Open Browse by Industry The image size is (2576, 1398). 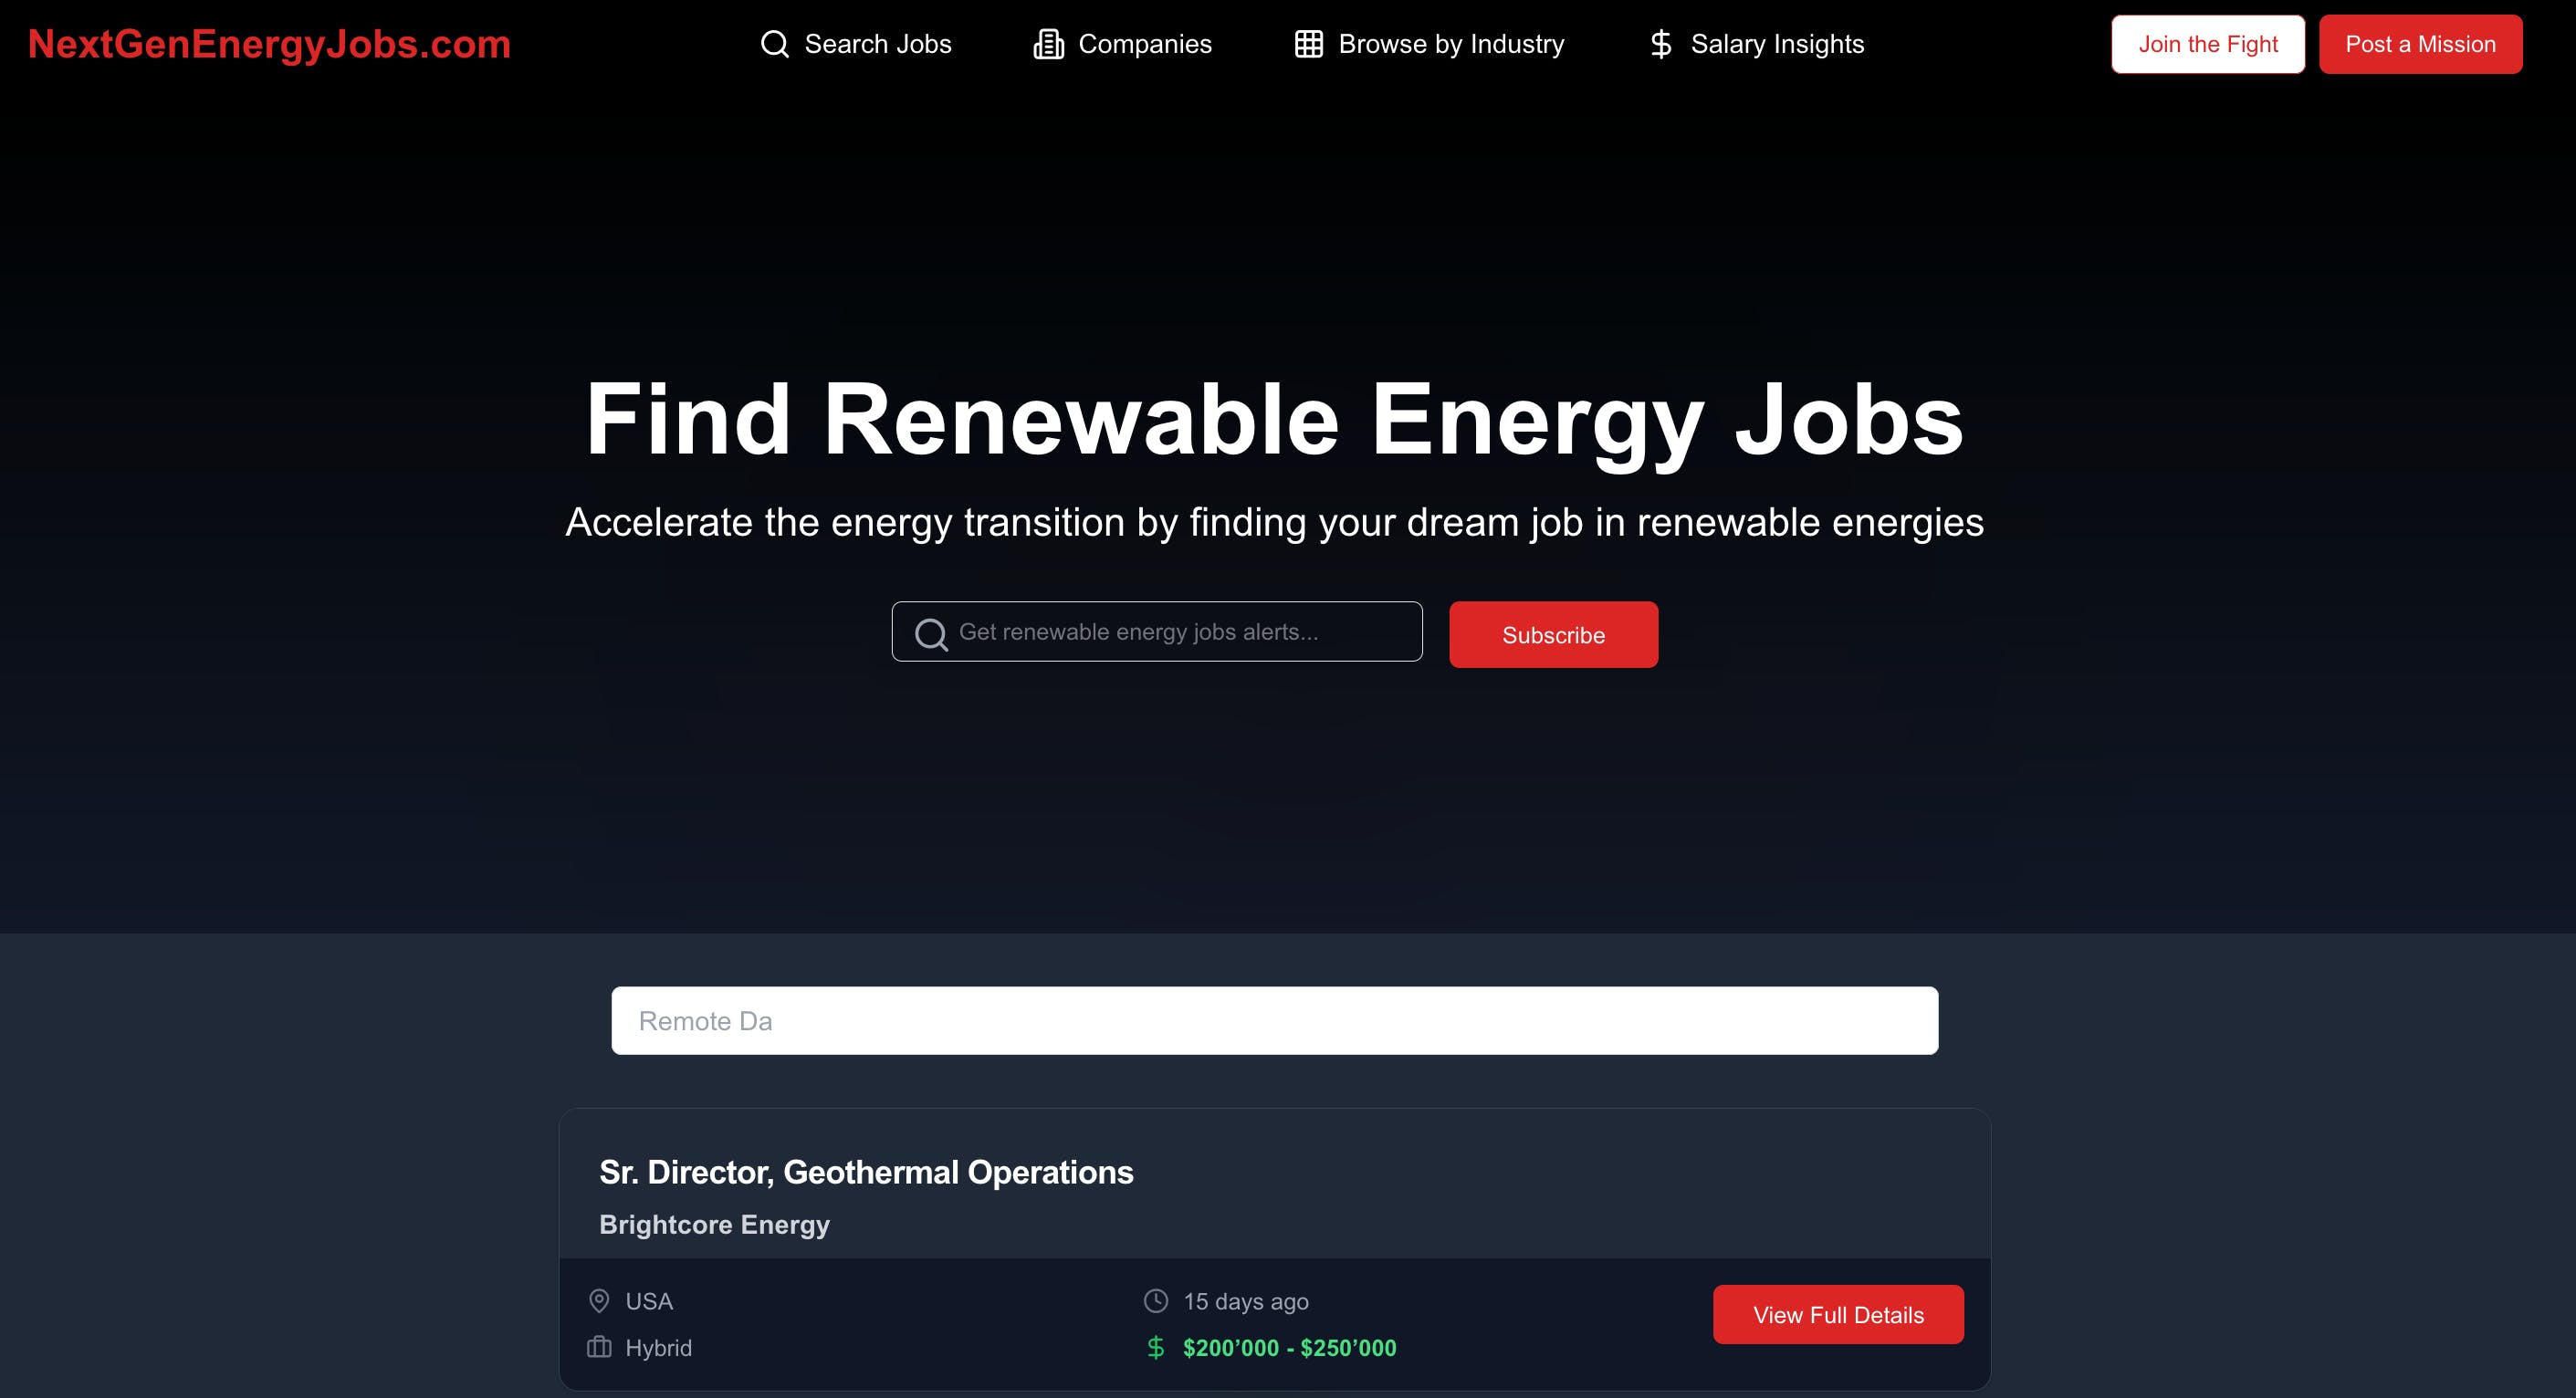coord(1429,44)
